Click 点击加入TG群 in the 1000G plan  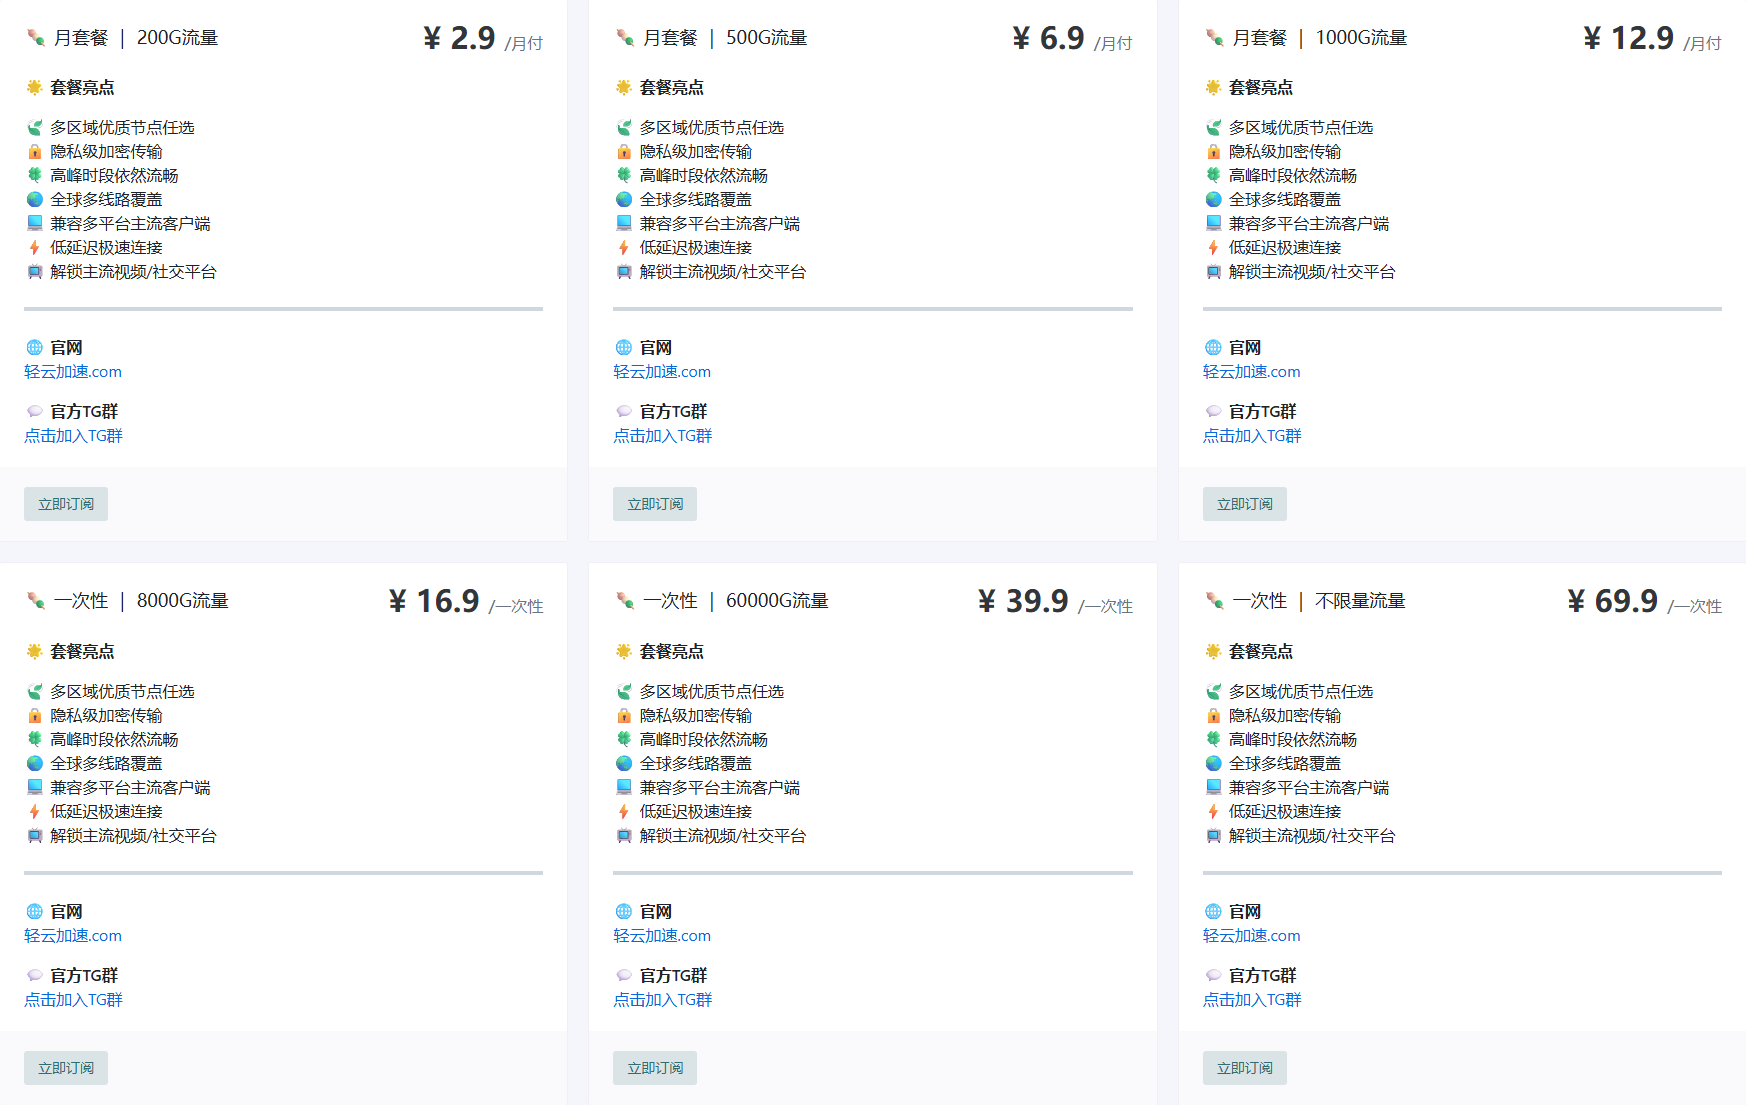point(1252,436)
